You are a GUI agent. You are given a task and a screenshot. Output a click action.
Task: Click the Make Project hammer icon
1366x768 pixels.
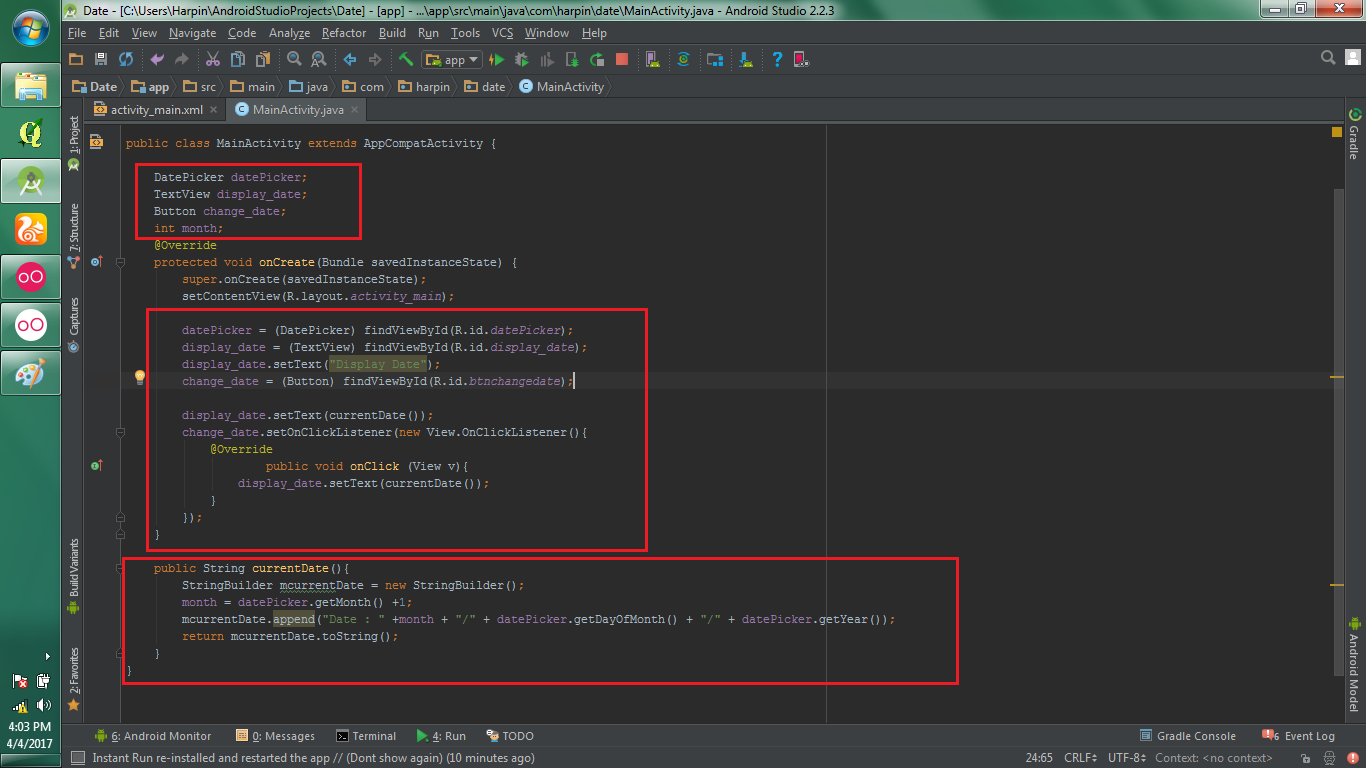(x=405, y=60)
